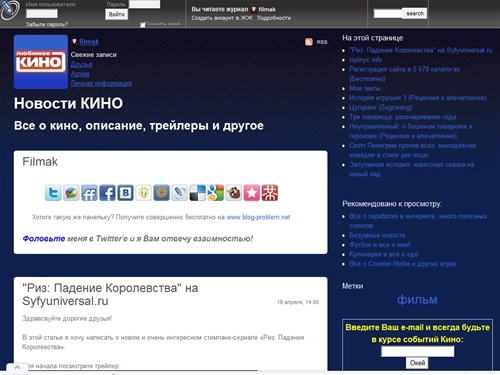Open Кулинария и все о еде link
The height and width of the screenshot is (375, 500).
pos(384,254)
